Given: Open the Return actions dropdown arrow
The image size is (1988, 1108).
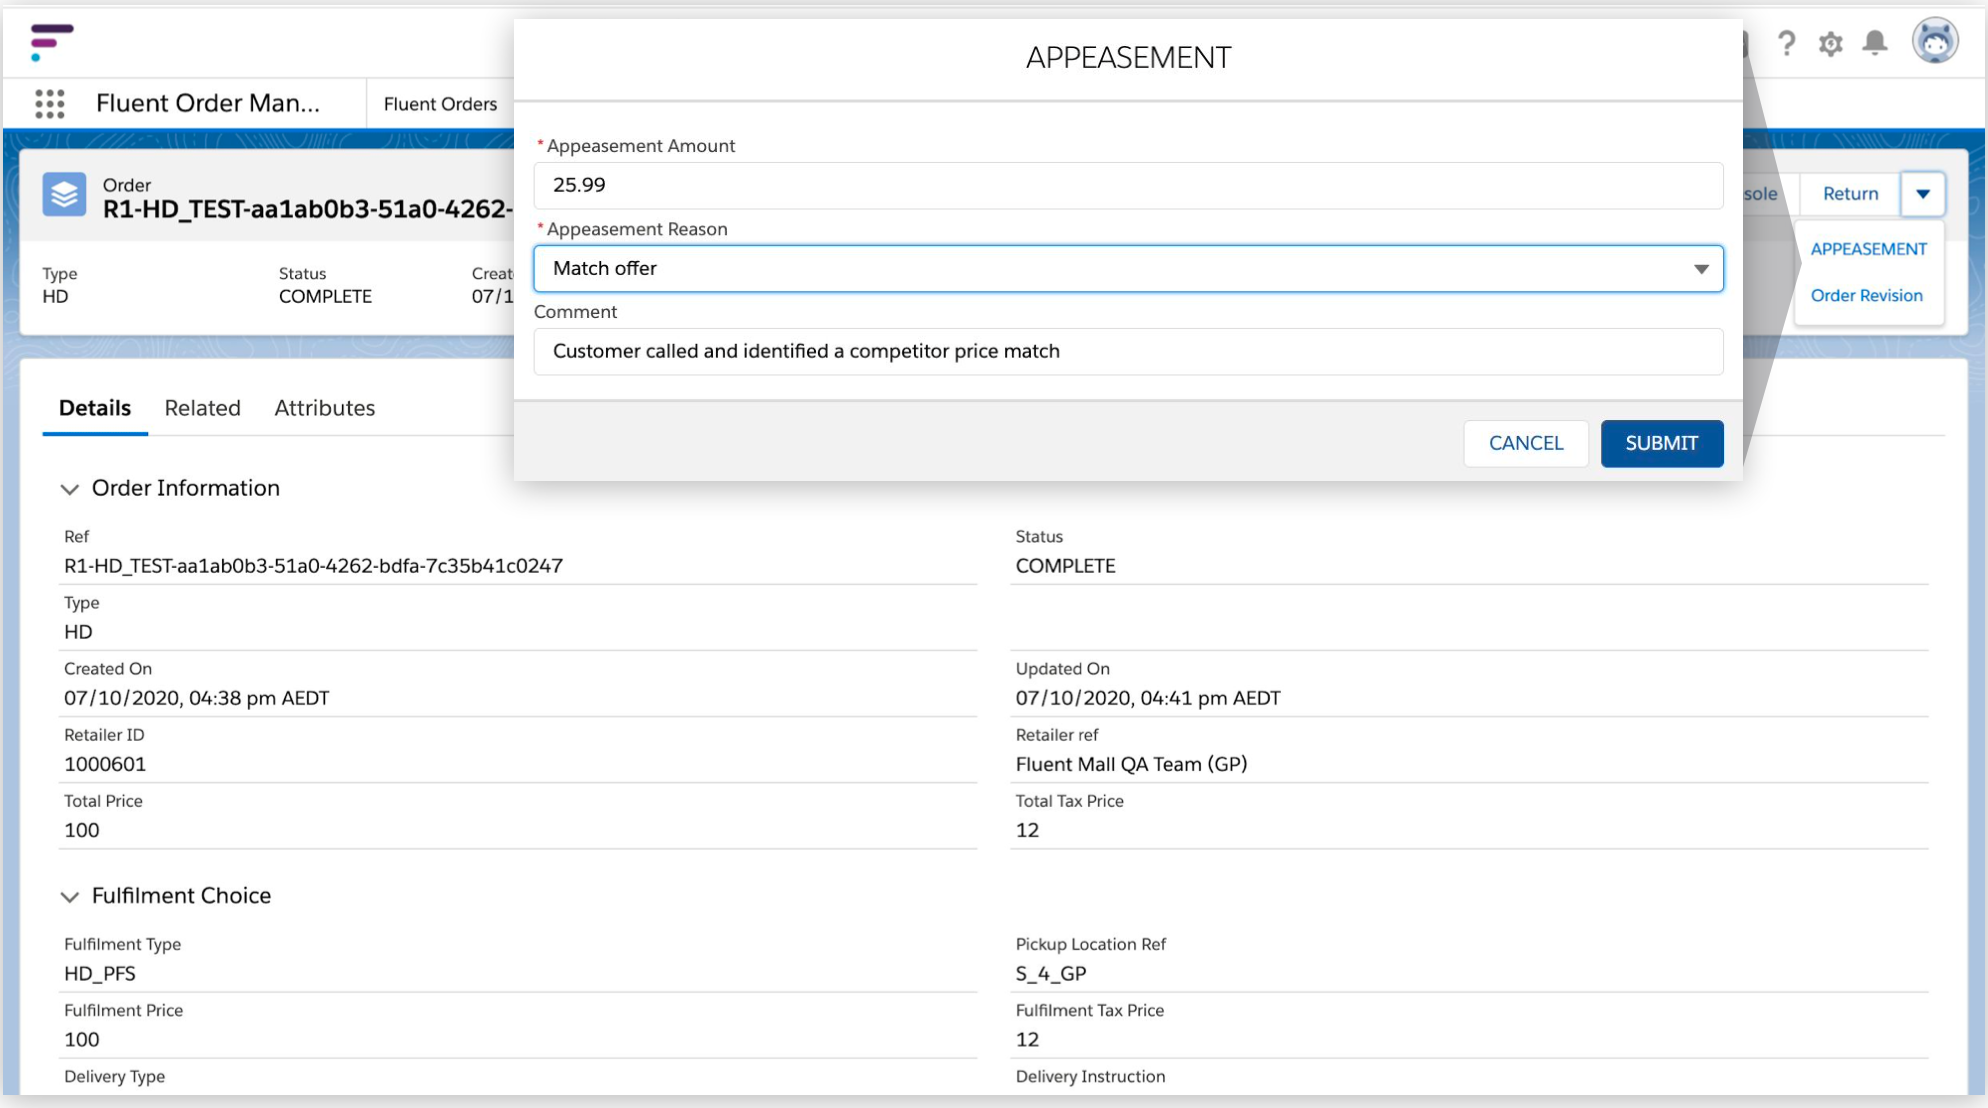Looking at the screenshot, I should pos(1922,193).
